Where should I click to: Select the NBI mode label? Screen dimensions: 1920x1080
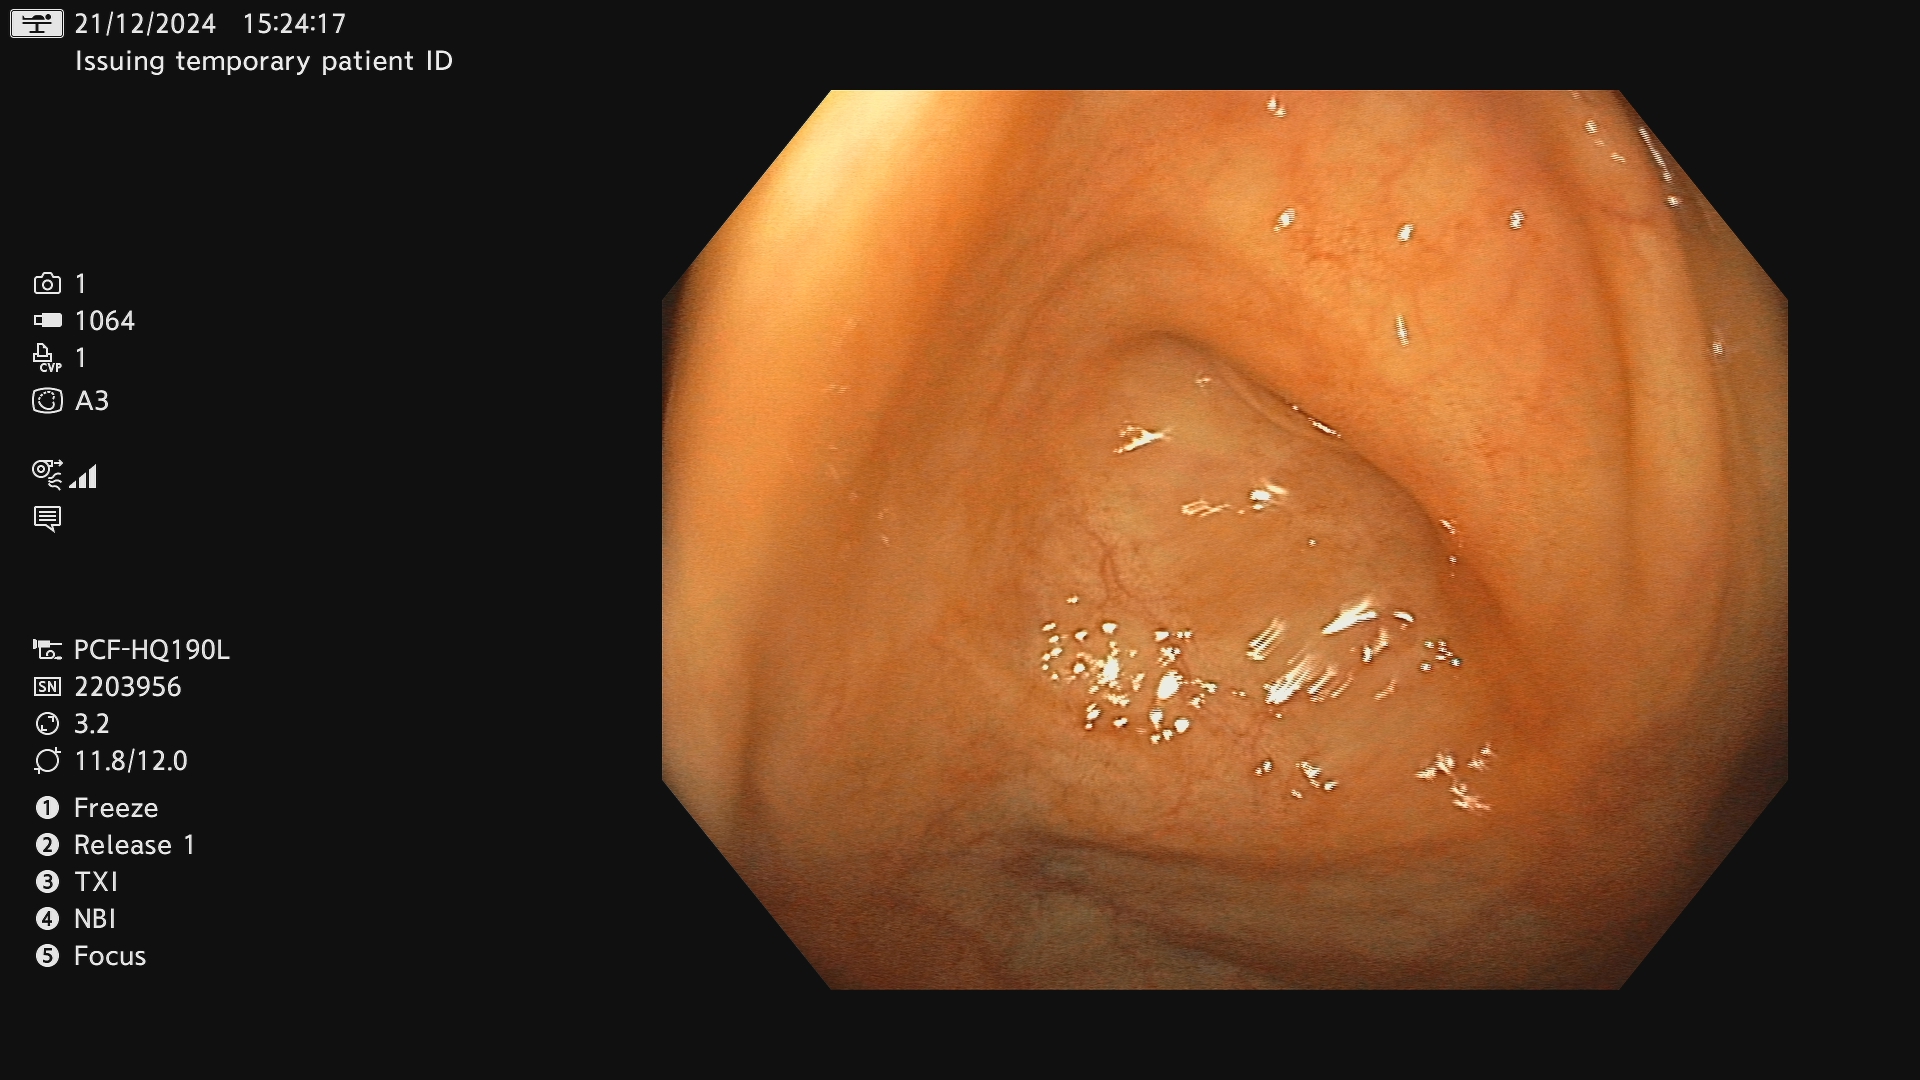coord(95,919)
